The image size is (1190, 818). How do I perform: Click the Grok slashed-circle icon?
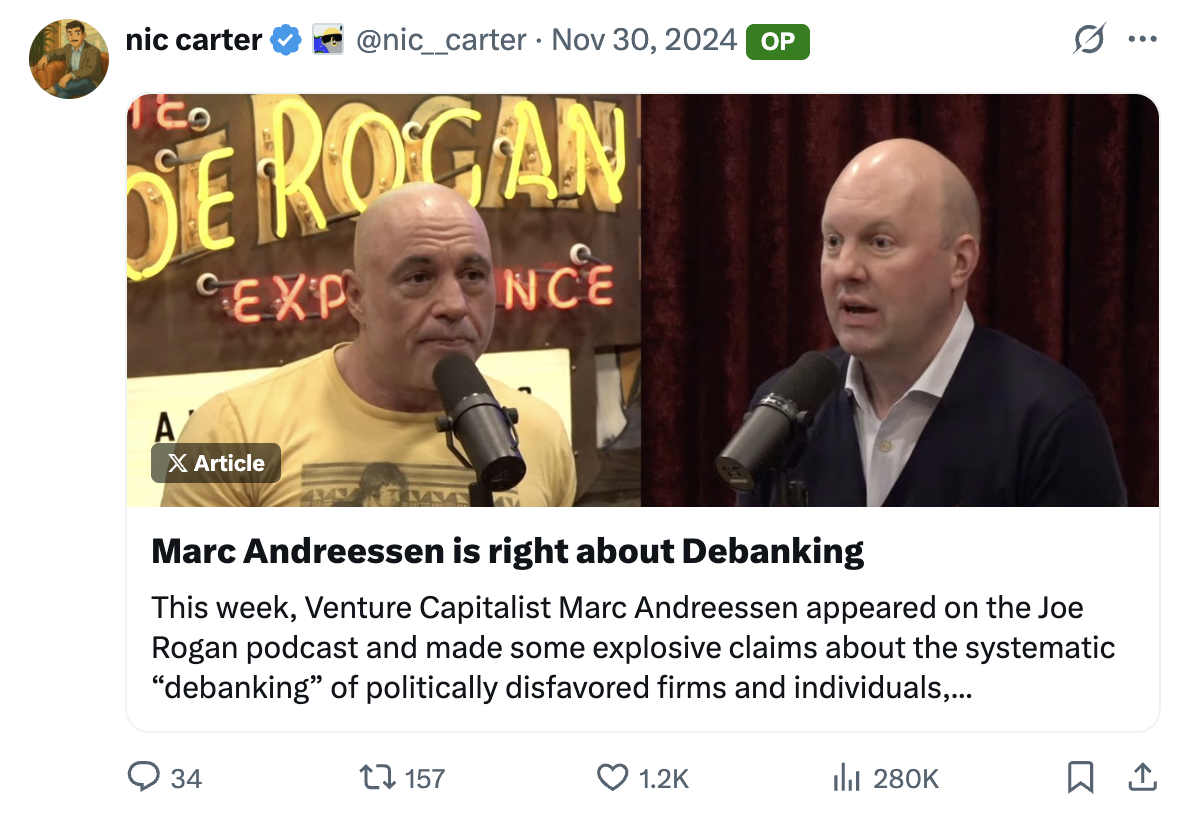(1087, 41)
